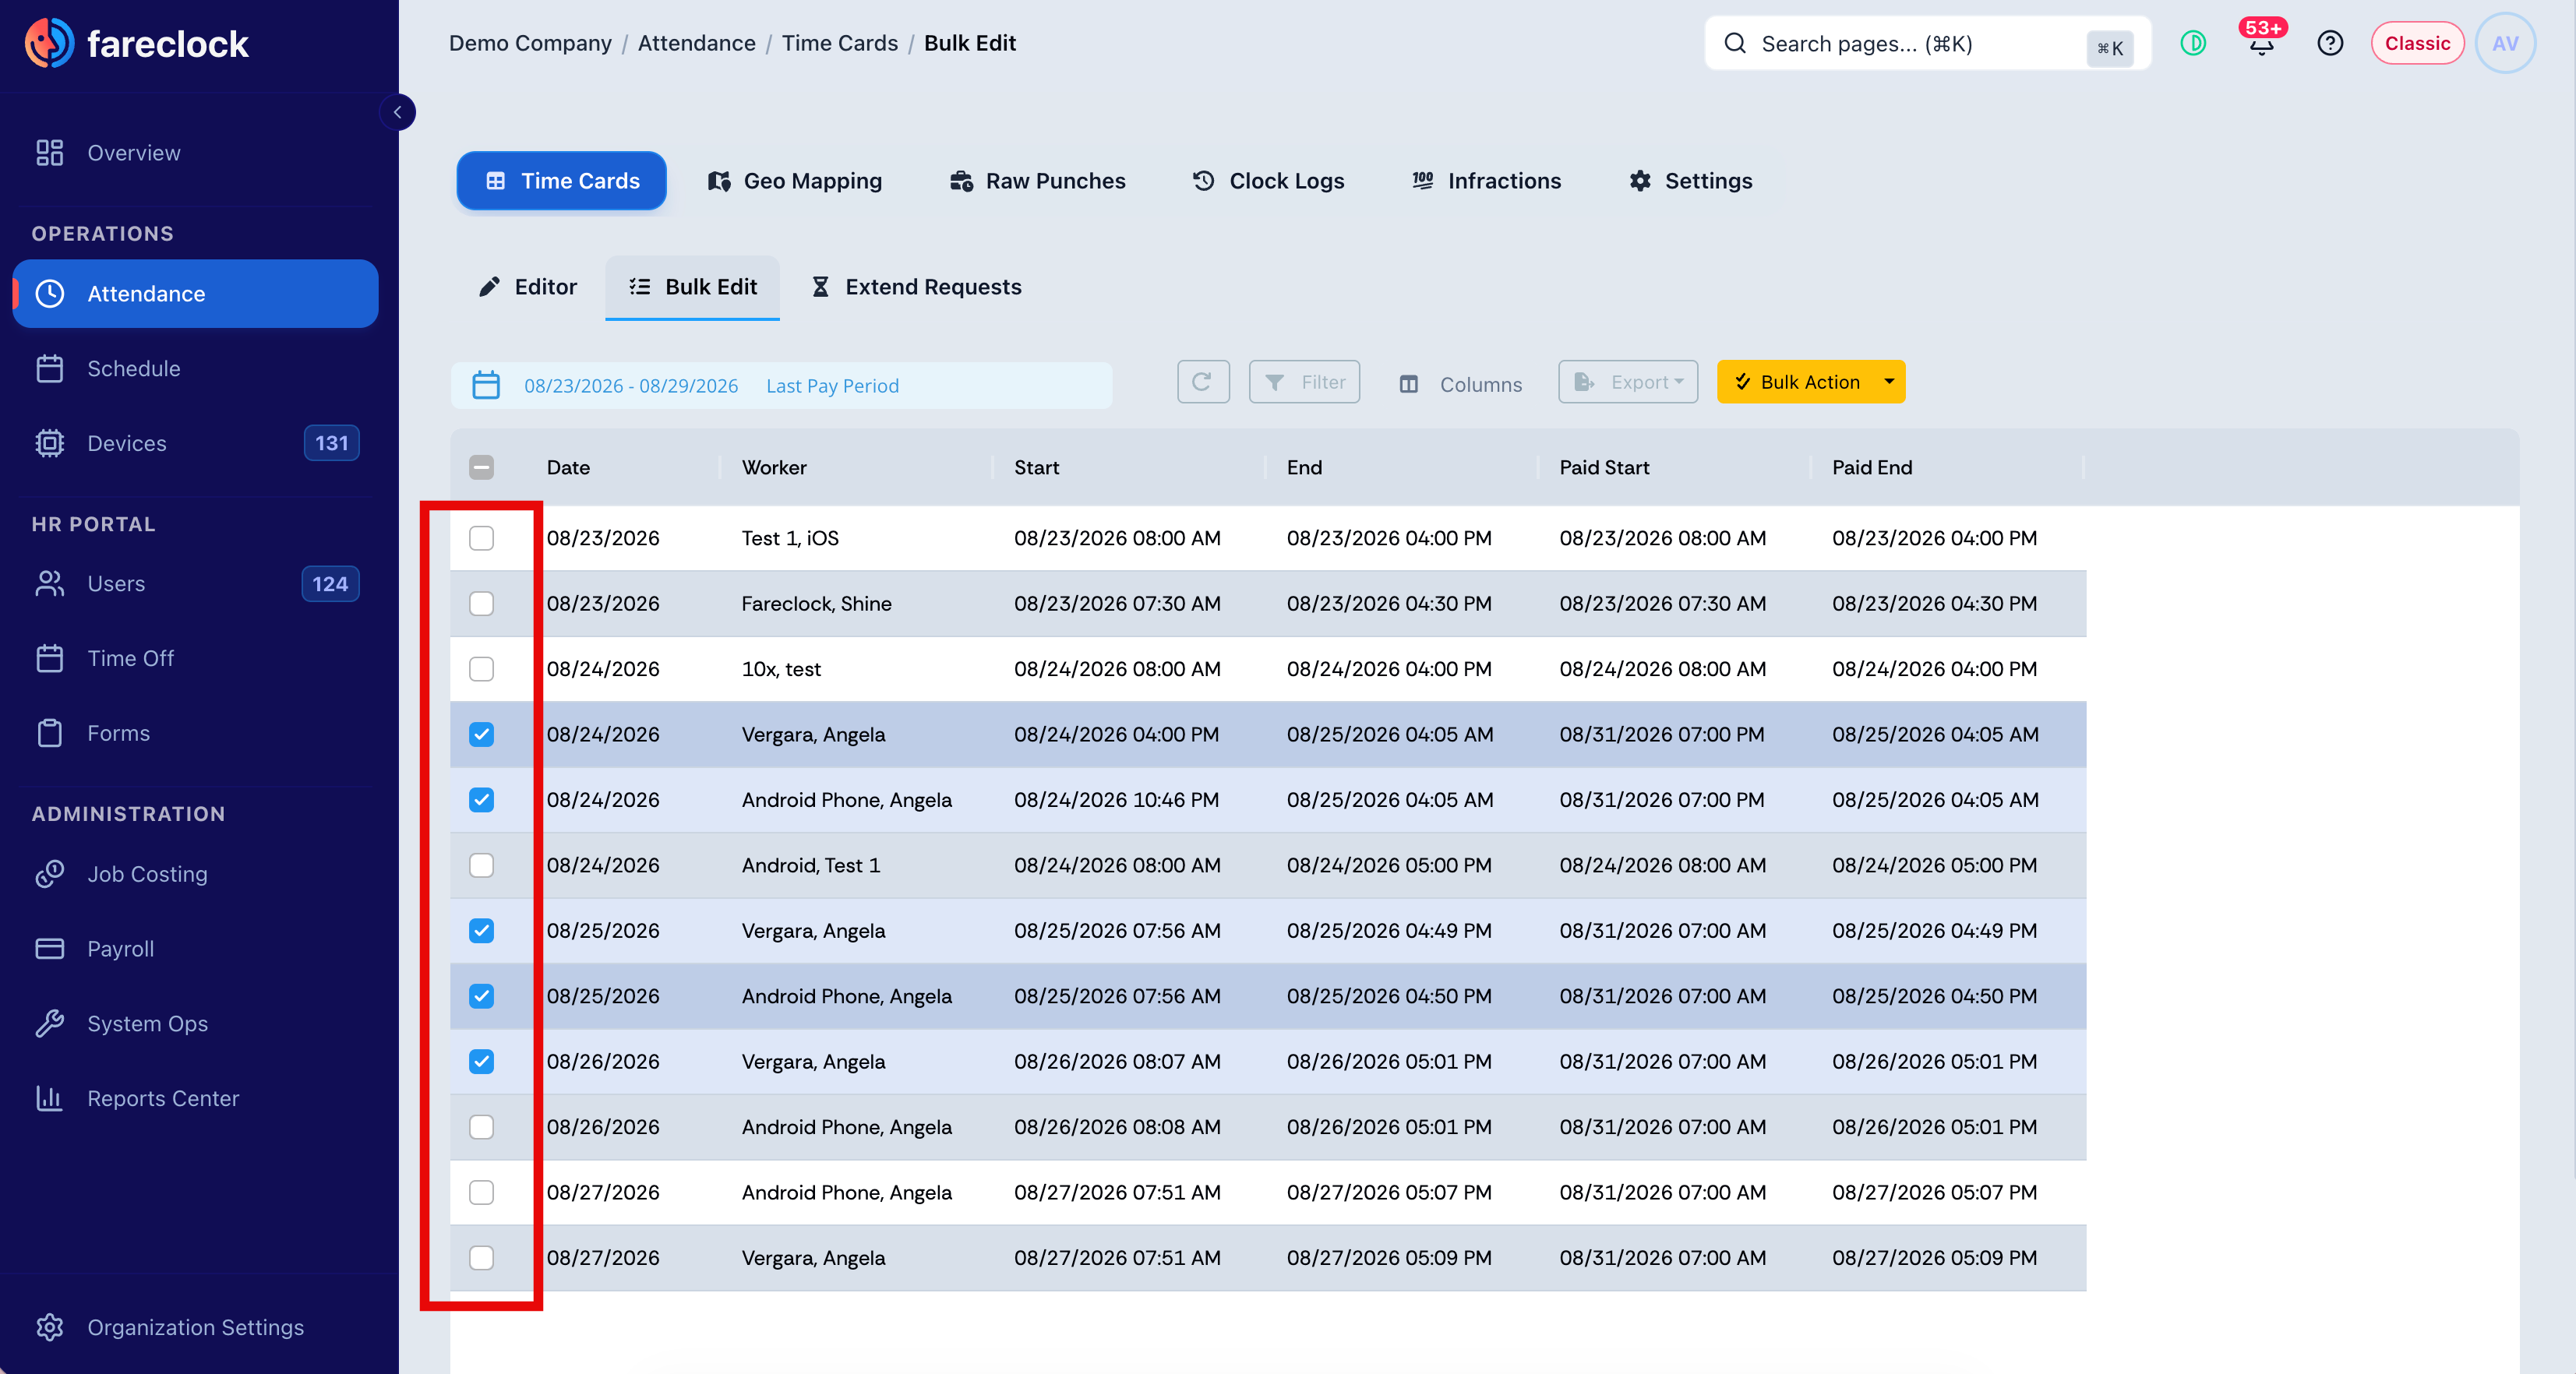The width and height of the screenshot is (2576, 1374).
Task: Click the green status indicator icon
Action: [x=2193, y=44]
